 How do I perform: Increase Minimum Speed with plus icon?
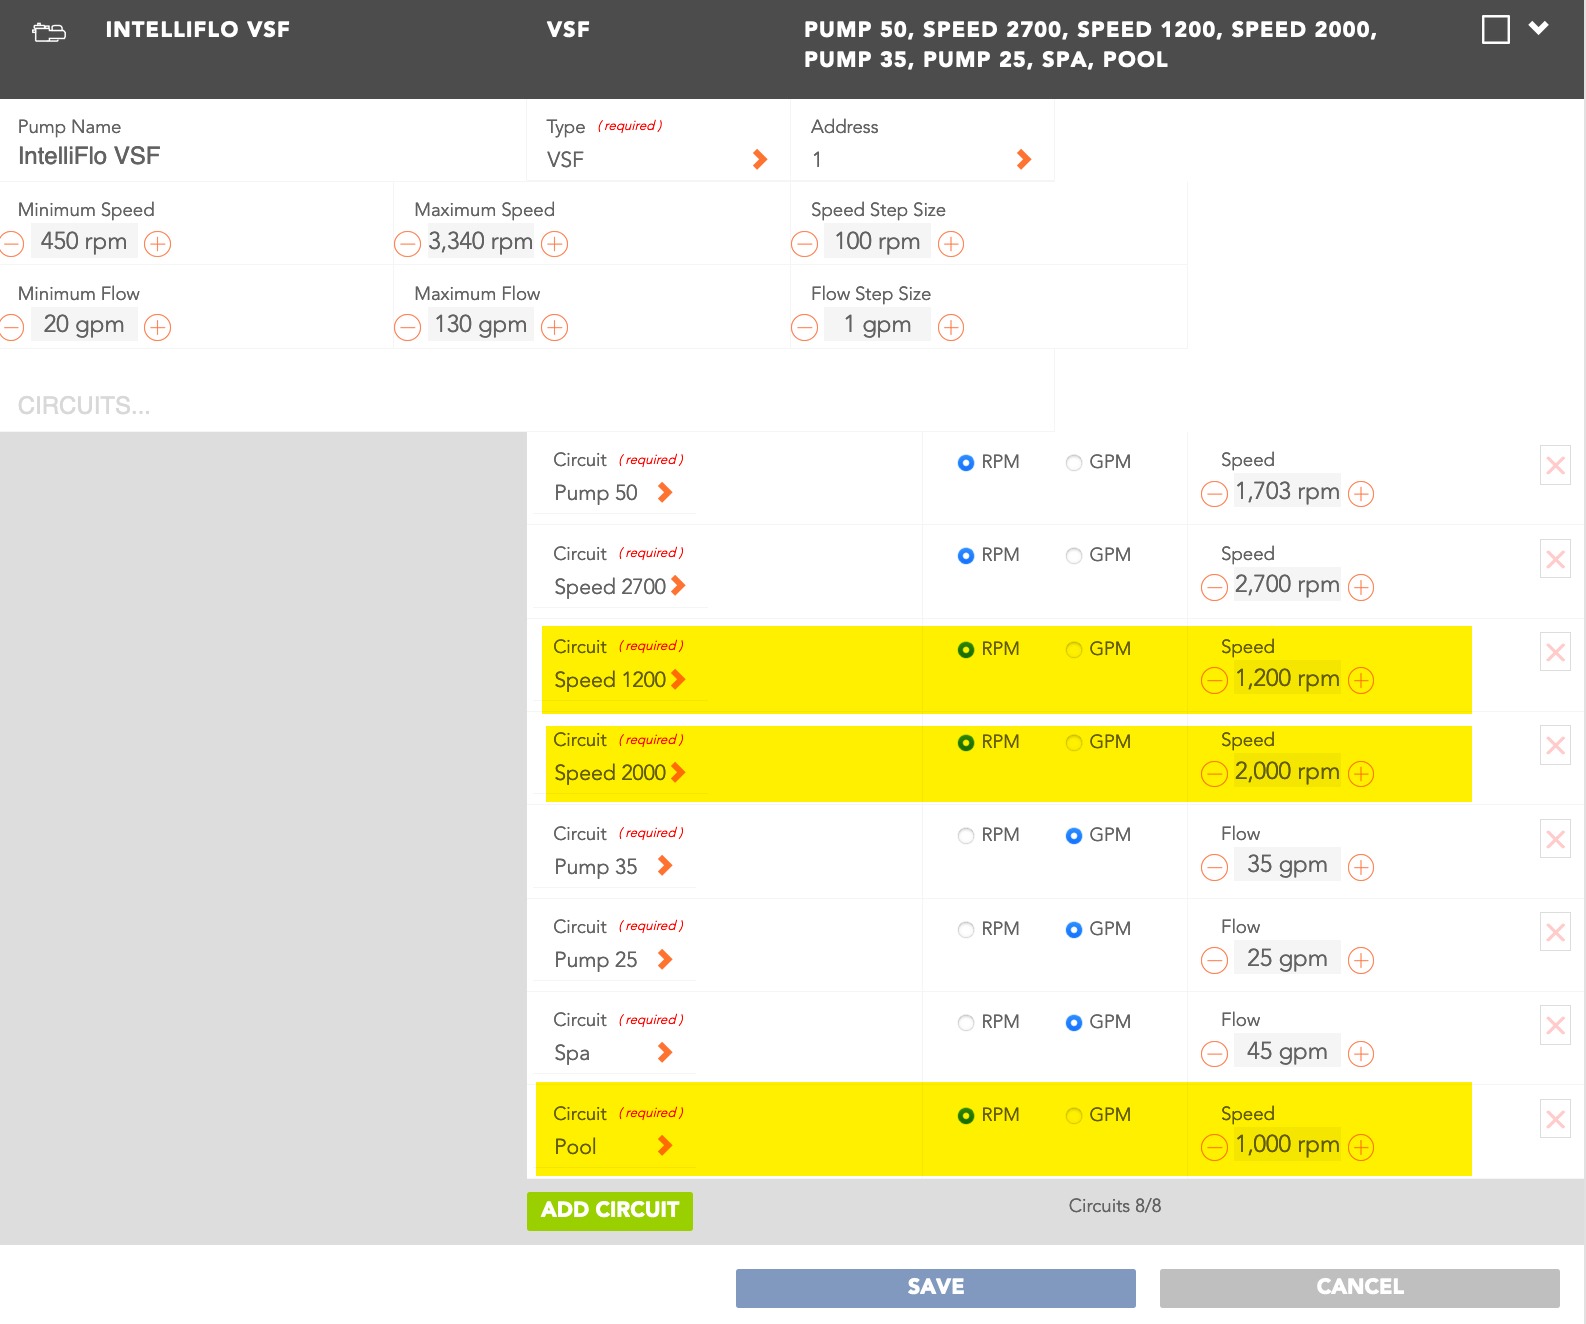158,244
